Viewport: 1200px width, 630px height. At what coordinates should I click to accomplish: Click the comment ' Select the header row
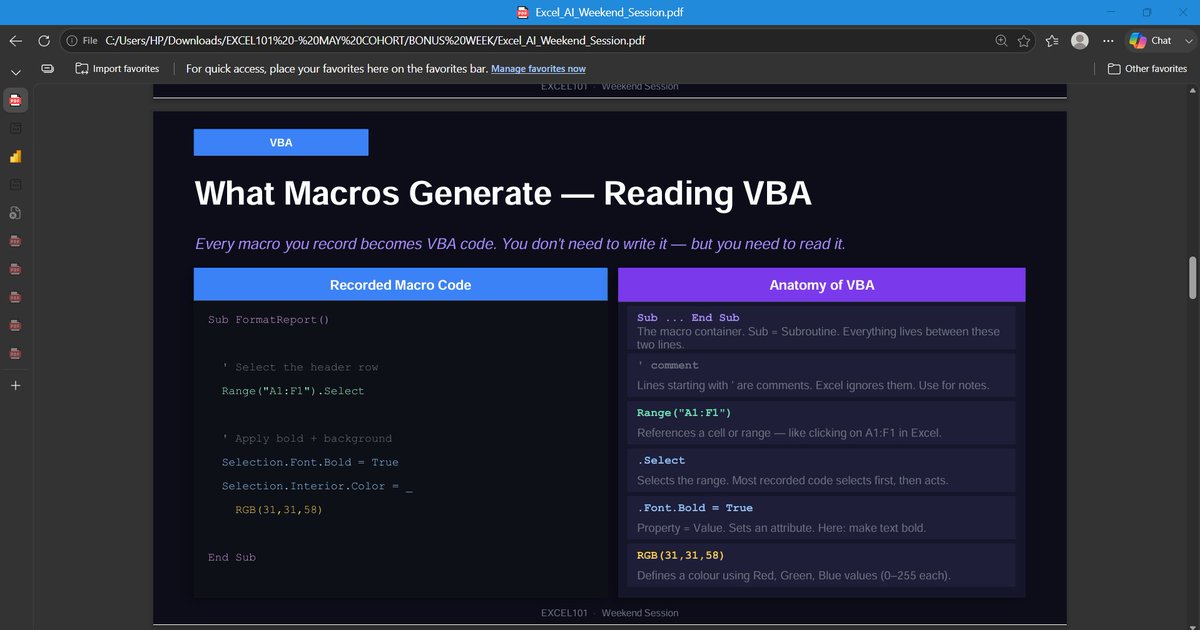coord(300,367)
